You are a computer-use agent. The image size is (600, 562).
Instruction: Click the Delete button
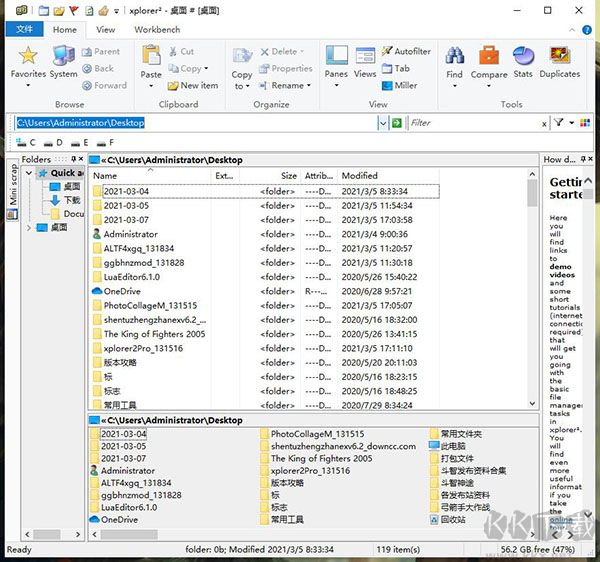(278, 52)
